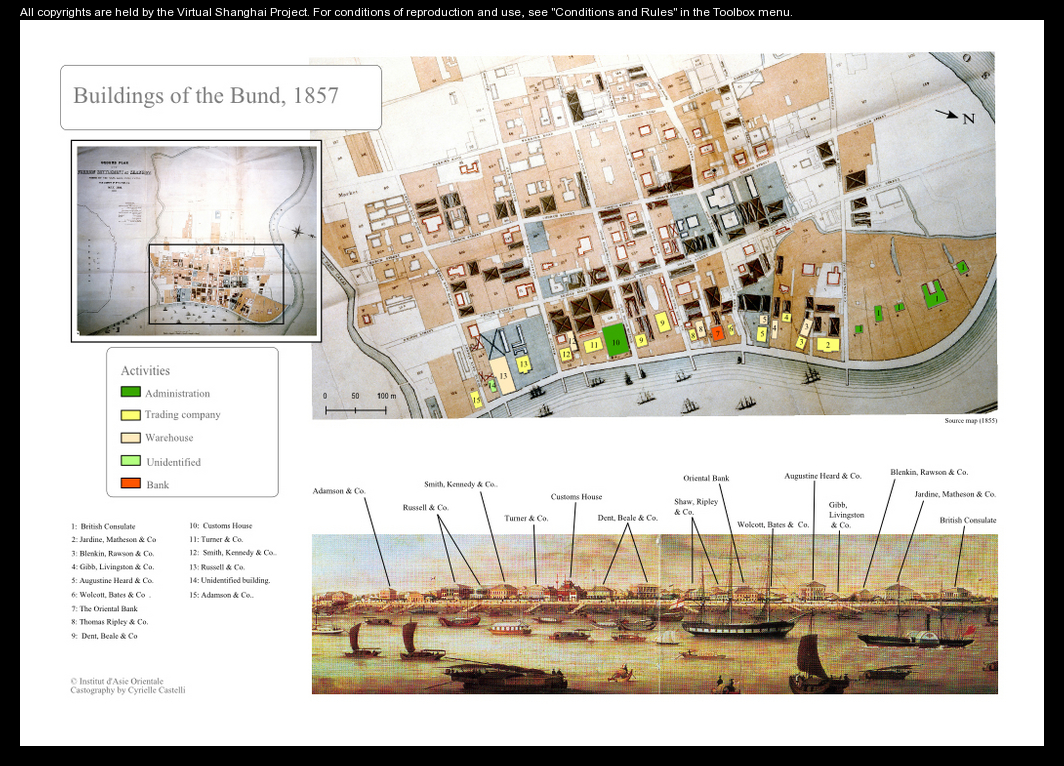
Task: Click the 'Buildings of the Bund, 1857' title
Action: click(206, 96)
